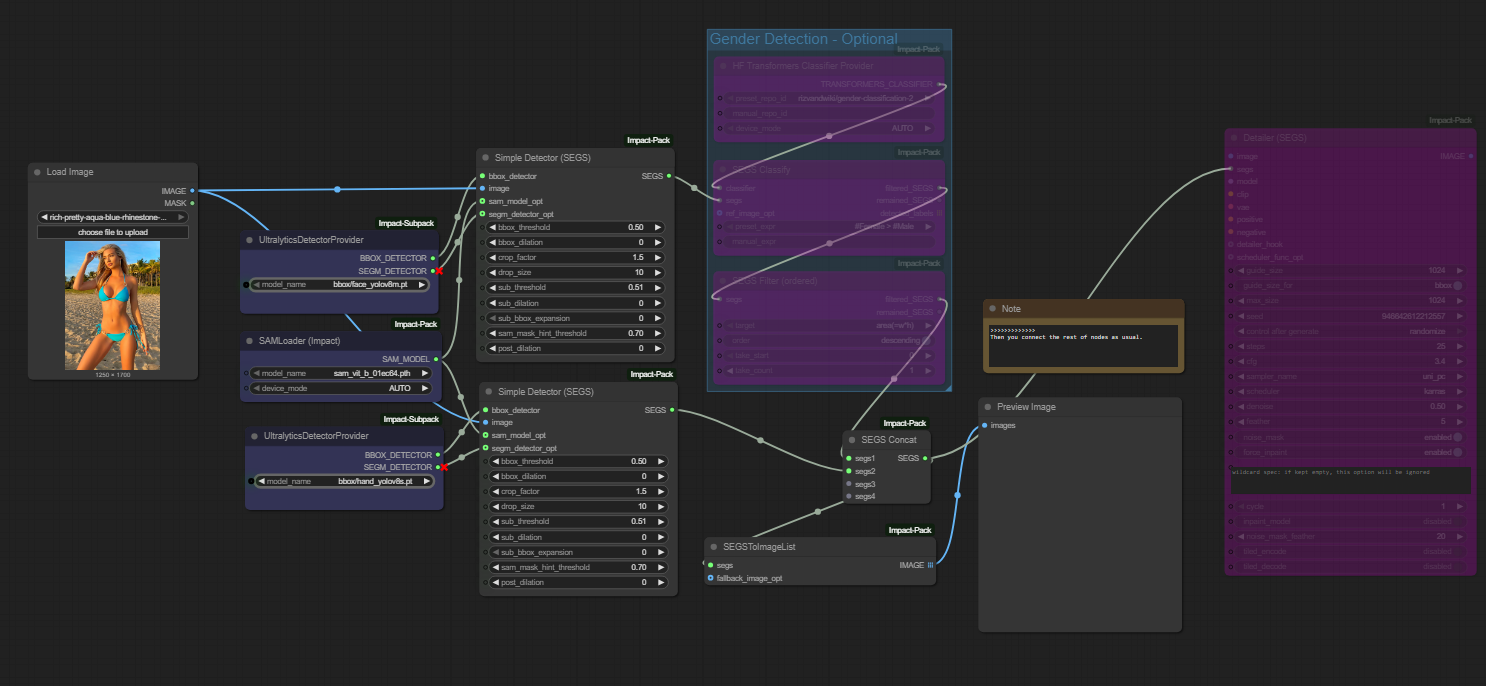Toggle guide_size_for bbox switch in Detailer
The image size is (1486, 686).
(x=1457, y=285)
